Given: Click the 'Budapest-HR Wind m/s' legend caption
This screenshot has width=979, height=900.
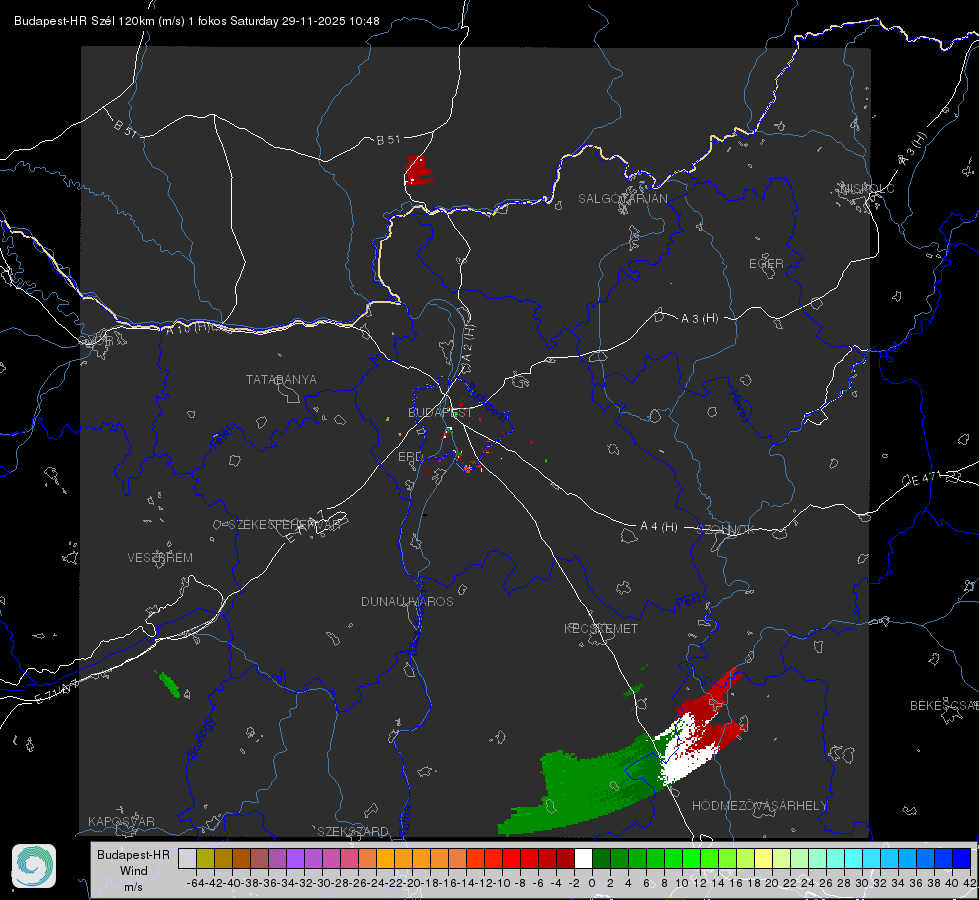Looking at the screenshot, I should [134, 870].
